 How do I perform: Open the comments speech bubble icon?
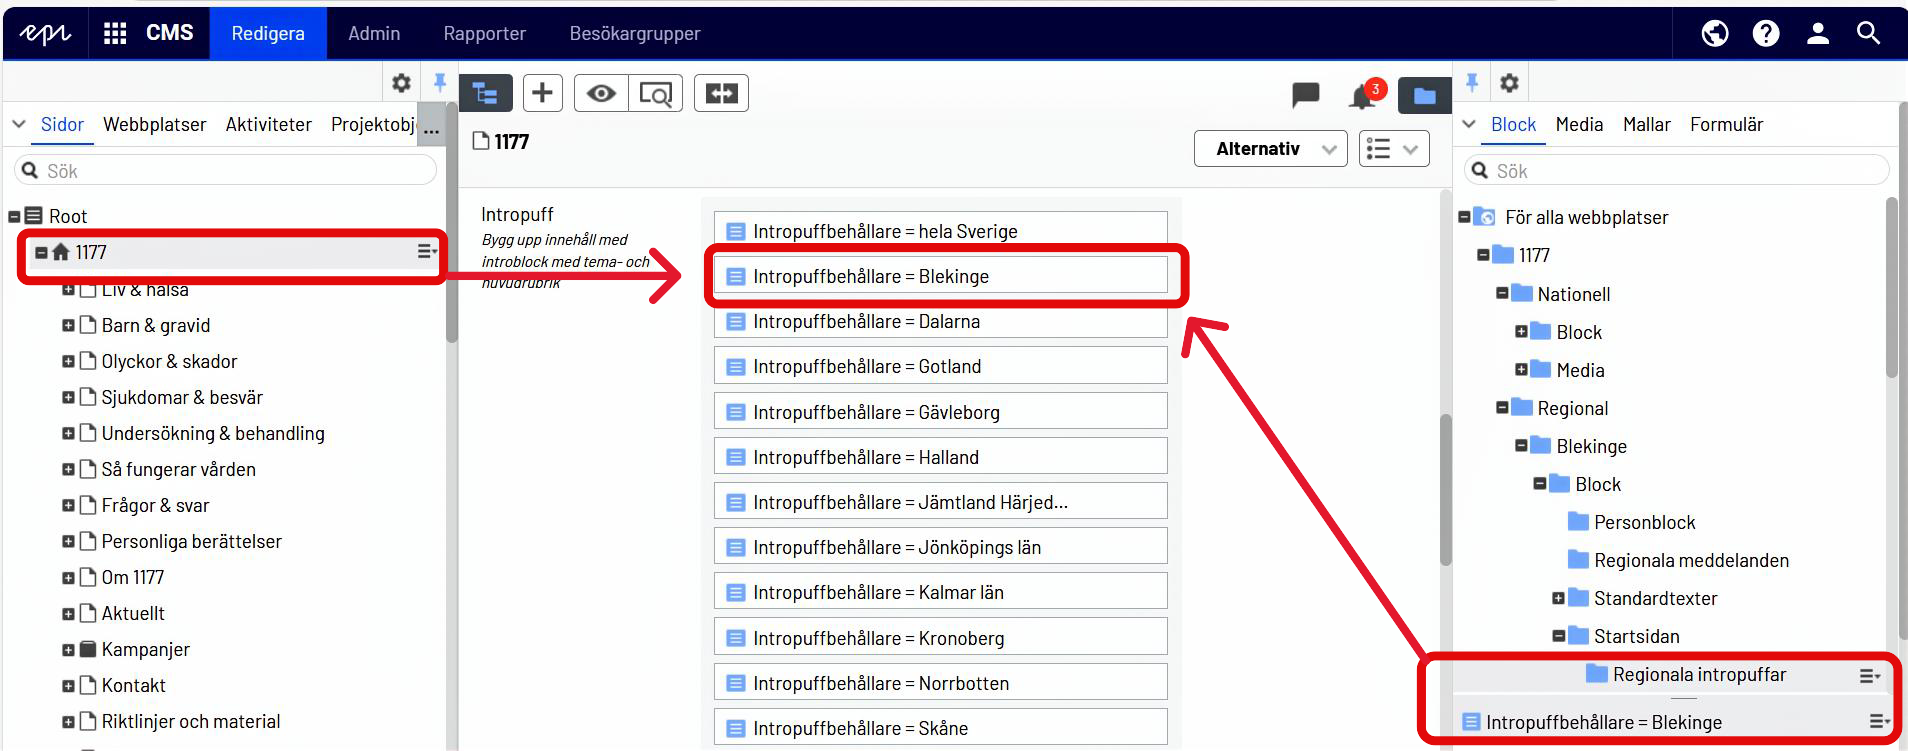point(1305,95)
